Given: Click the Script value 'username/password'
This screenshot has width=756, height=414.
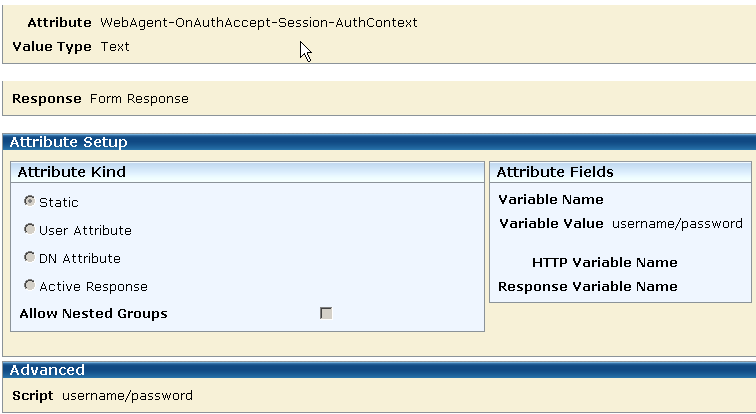Looking at the screenshot, I should (x=127, y=395).
